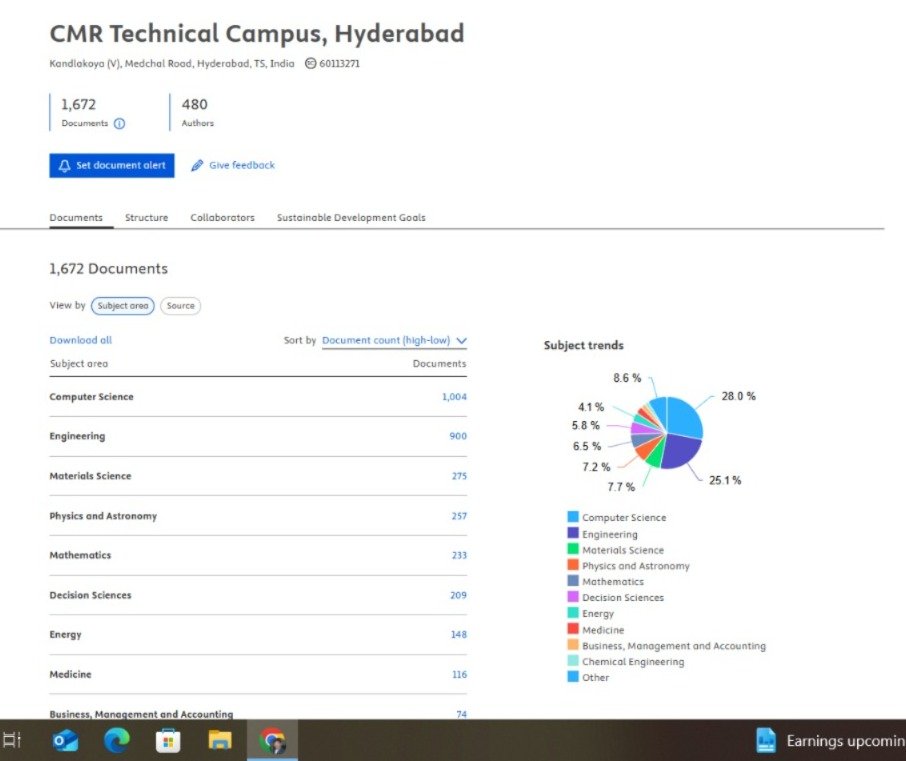The height and width of the screenshot is (761, 906).
Task: Open Outlook from the taskbar
Action: (65, 741)
